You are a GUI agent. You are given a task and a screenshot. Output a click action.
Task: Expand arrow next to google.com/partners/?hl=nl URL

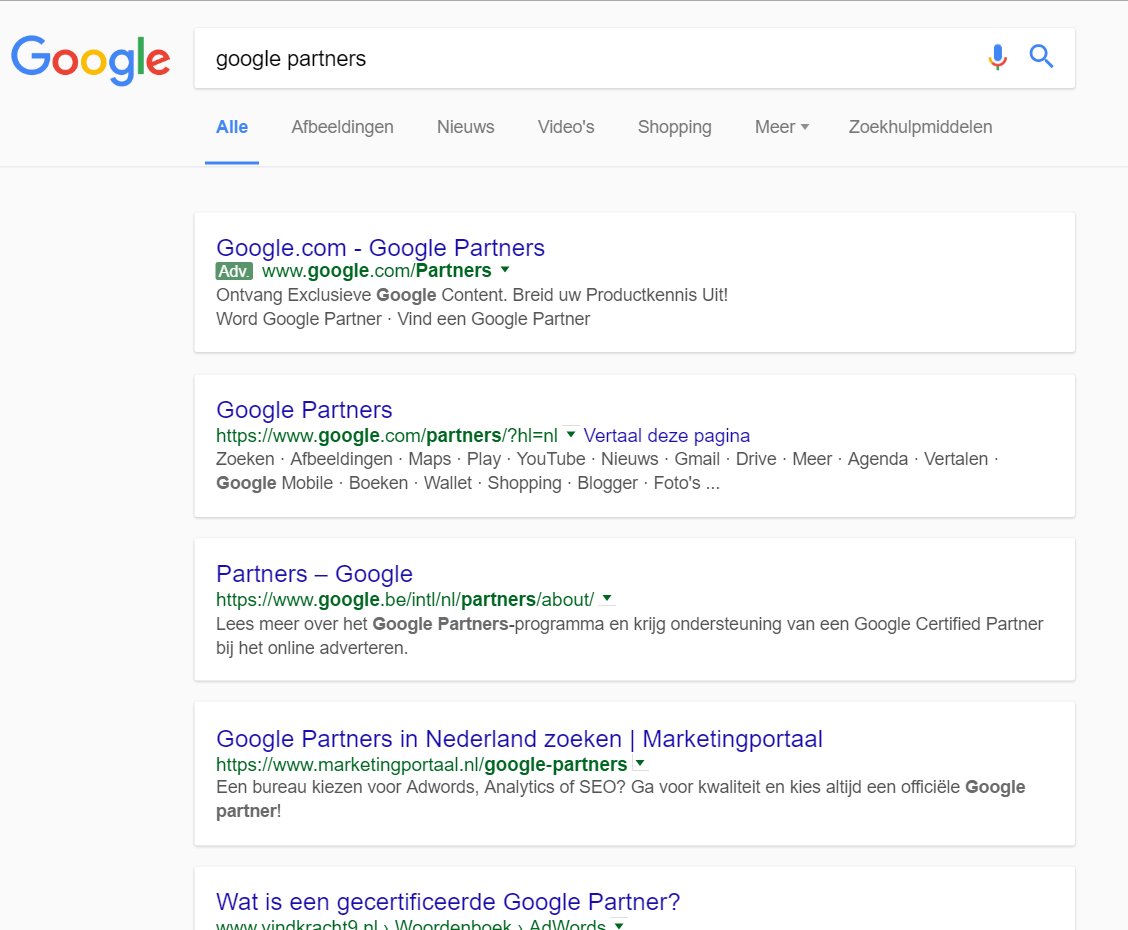pos(570,434)
